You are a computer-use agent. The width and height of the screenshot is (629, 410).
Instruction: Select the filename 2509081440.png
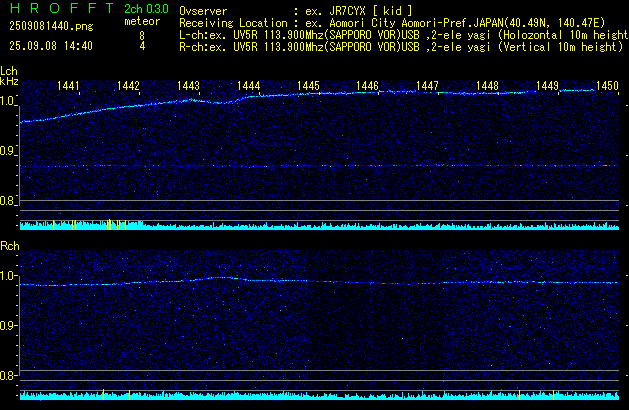coord(51,26)
